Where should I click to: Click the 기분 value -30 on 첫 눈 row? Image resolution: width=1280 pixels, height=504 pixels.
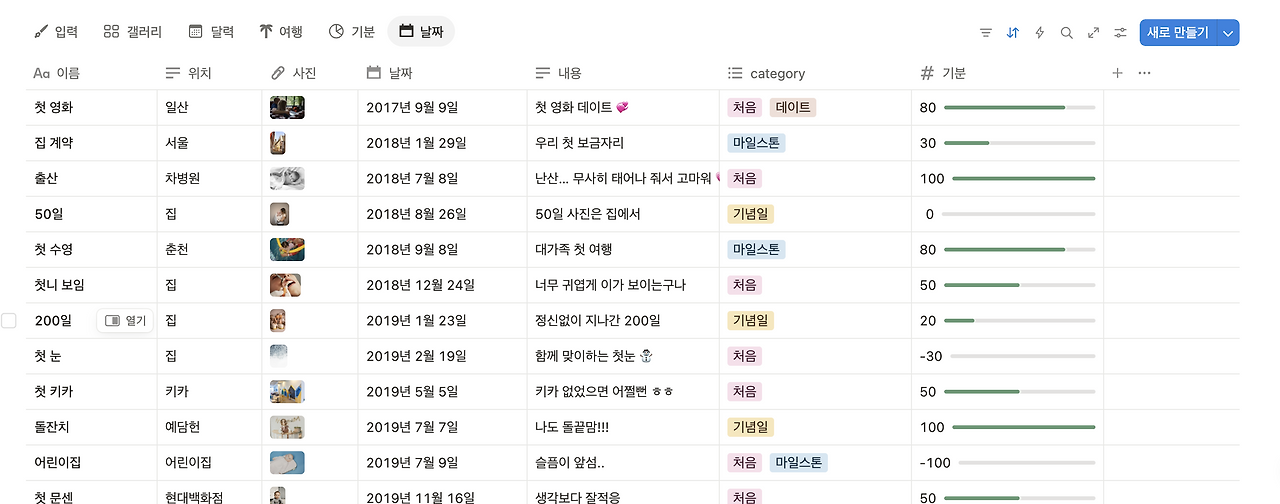coord(931,357)
